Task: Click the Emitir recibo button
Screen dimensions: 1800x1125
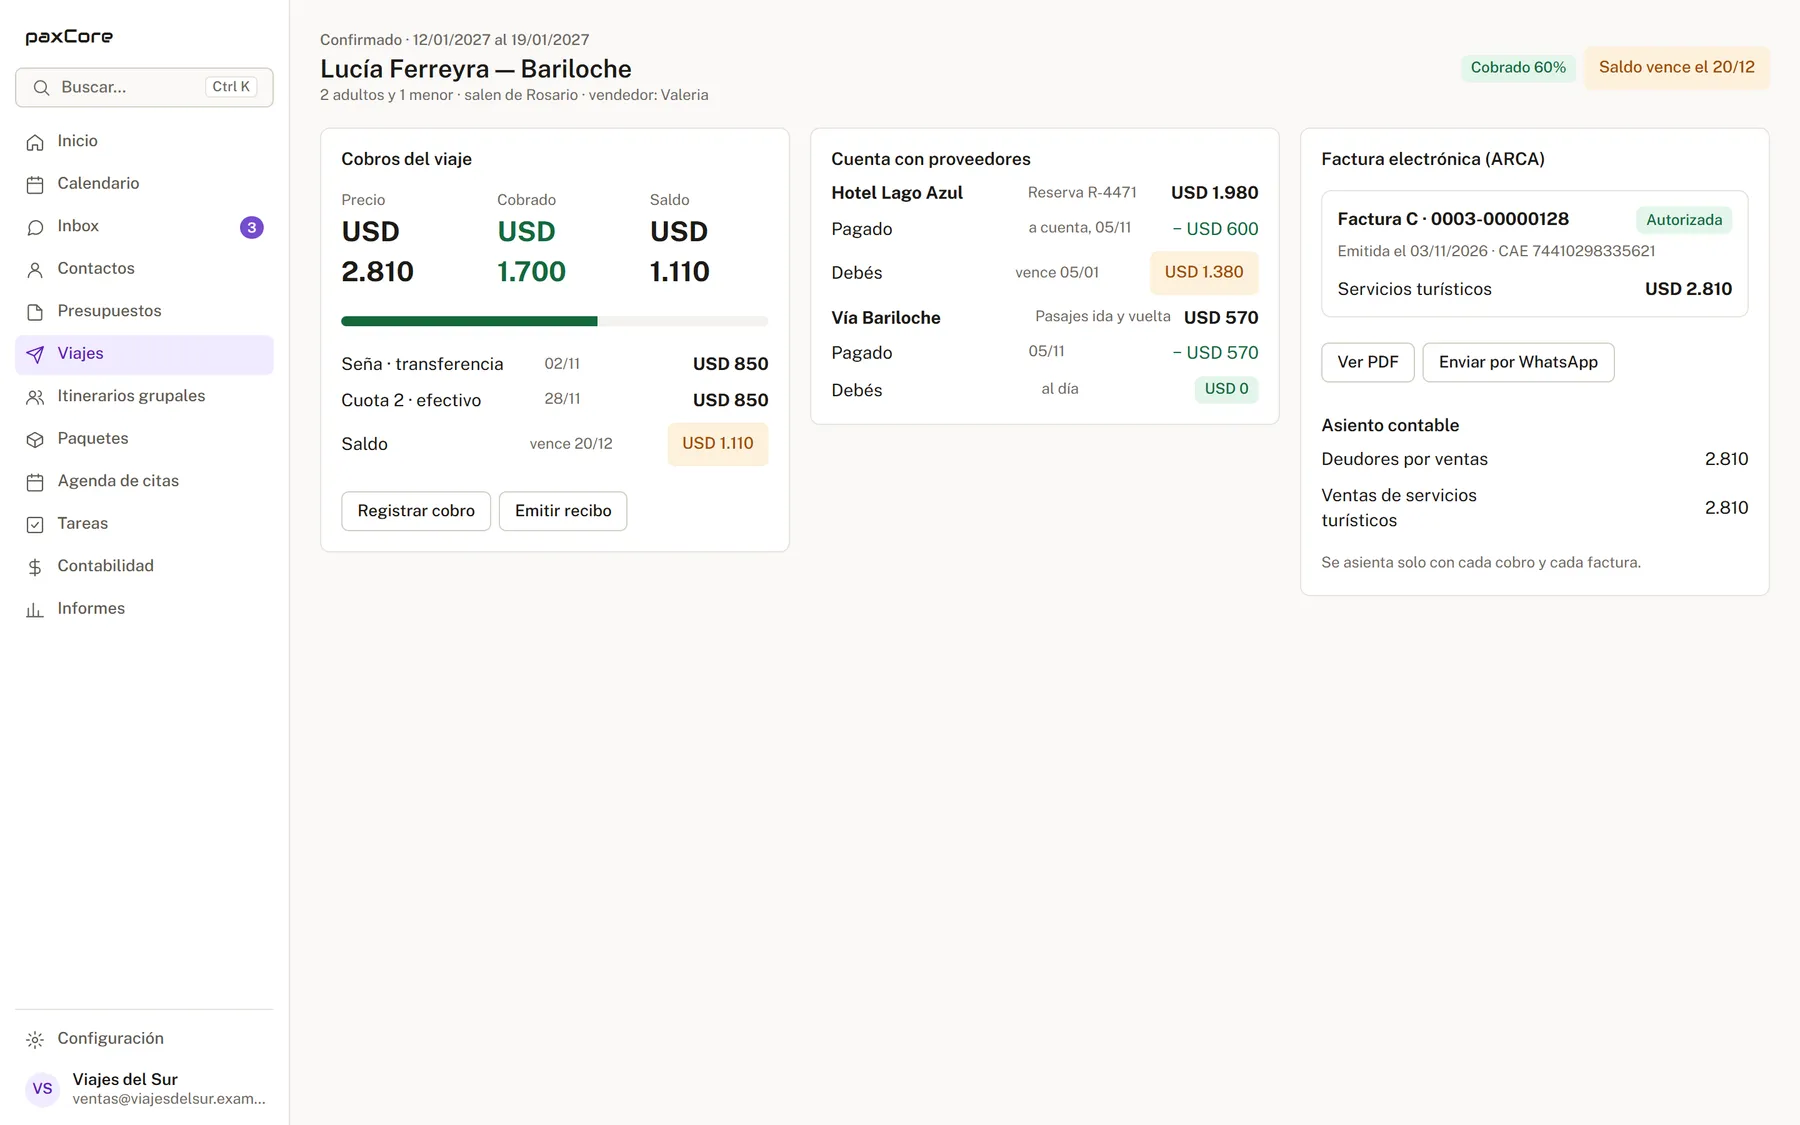Action: coord(563,511)
